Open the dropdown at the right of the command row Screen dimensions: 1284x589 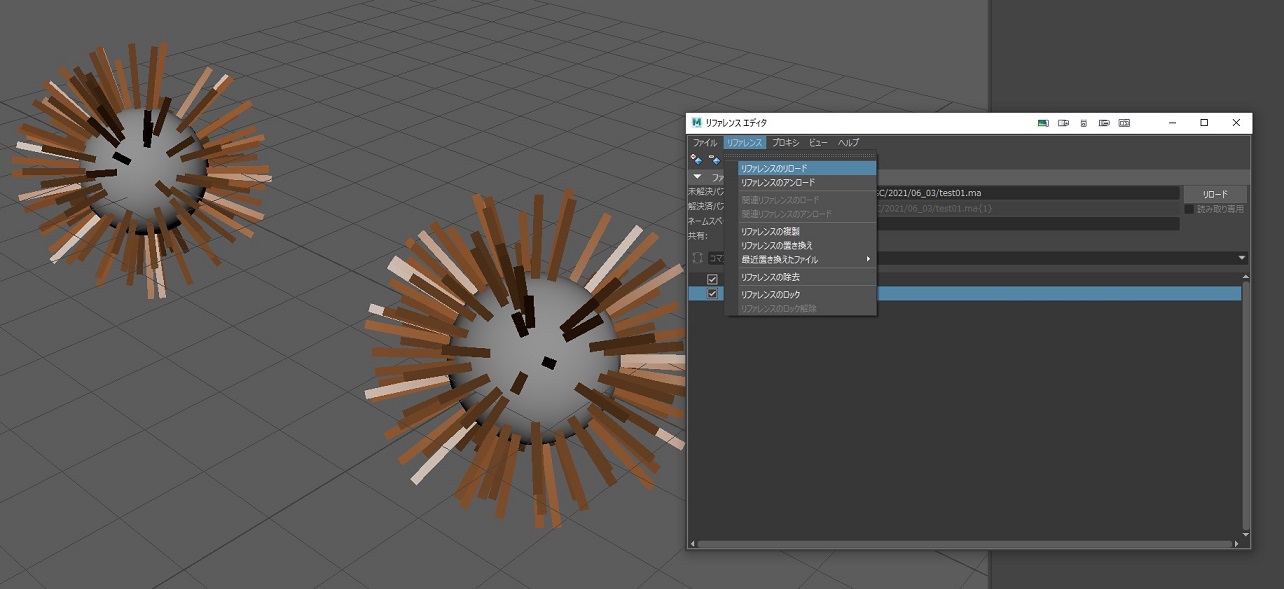tap(1239, 258)
